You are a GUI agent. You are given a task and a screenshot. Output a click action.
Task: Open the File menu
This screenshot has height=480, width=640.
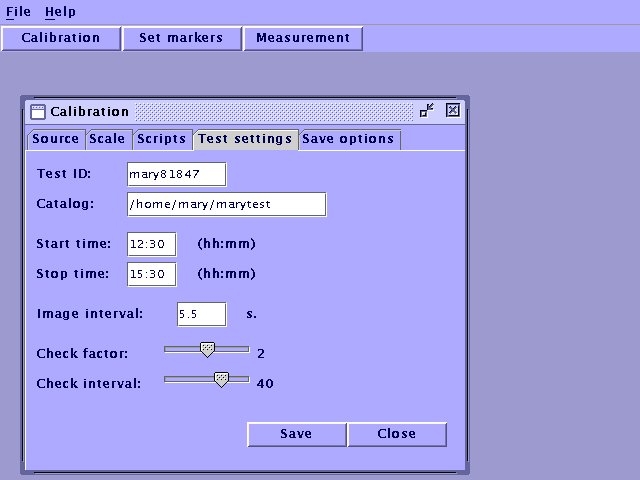coord(18,12)
